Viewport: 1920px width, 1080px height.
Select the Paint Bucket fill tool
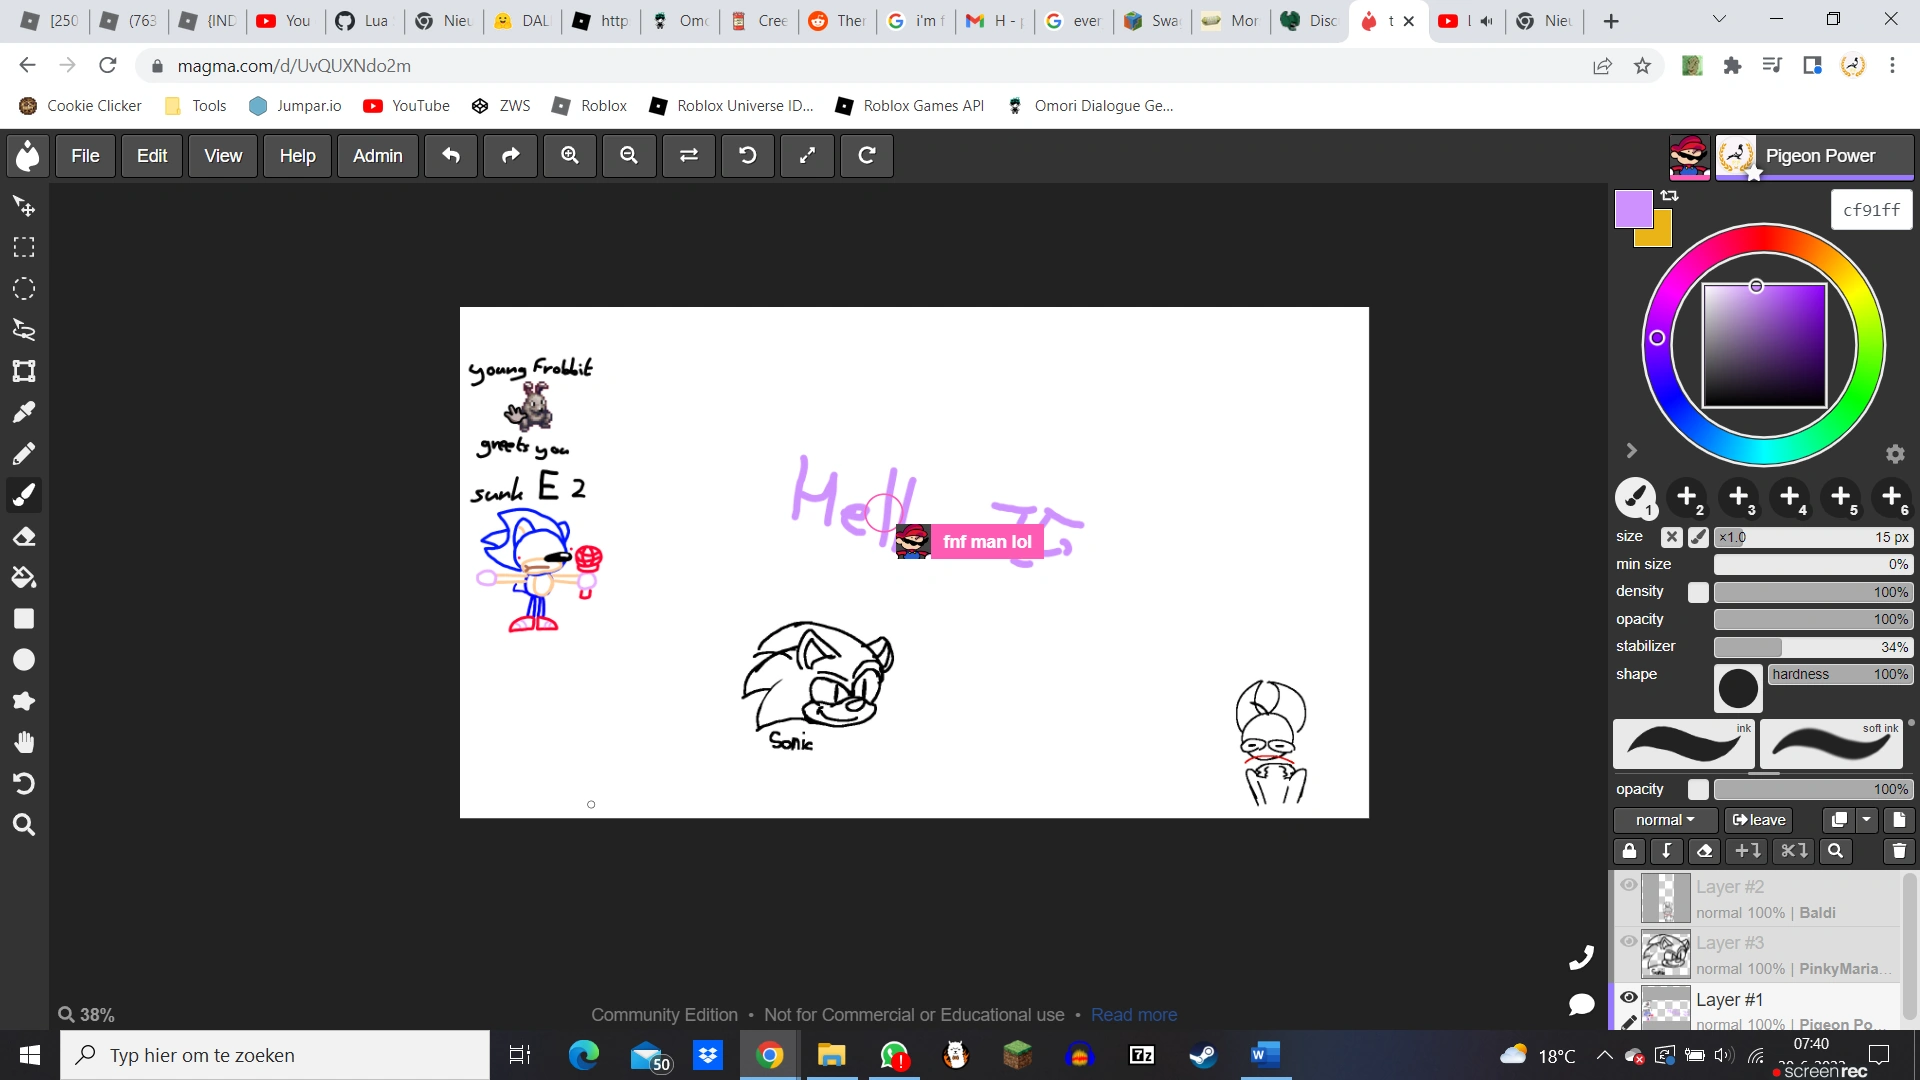tap(24, 578)
